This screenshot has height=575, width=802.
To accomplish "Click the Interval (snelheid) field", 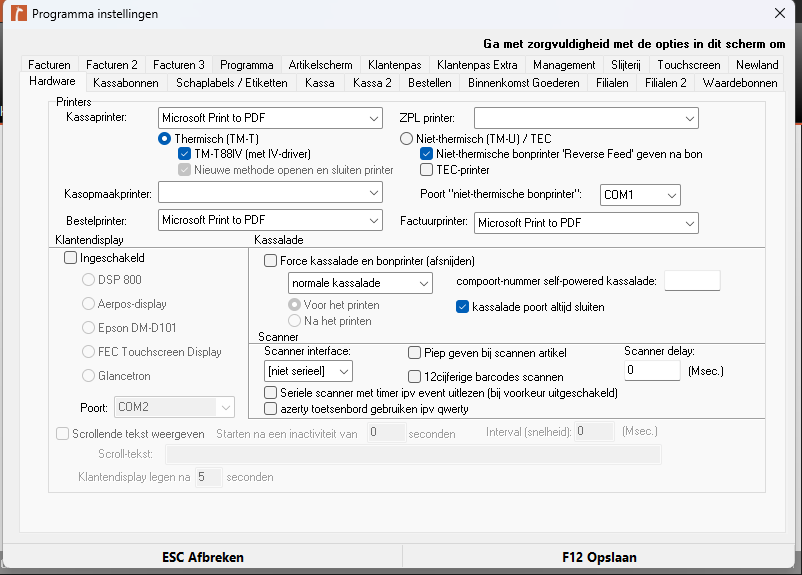I will click(594, 432).
